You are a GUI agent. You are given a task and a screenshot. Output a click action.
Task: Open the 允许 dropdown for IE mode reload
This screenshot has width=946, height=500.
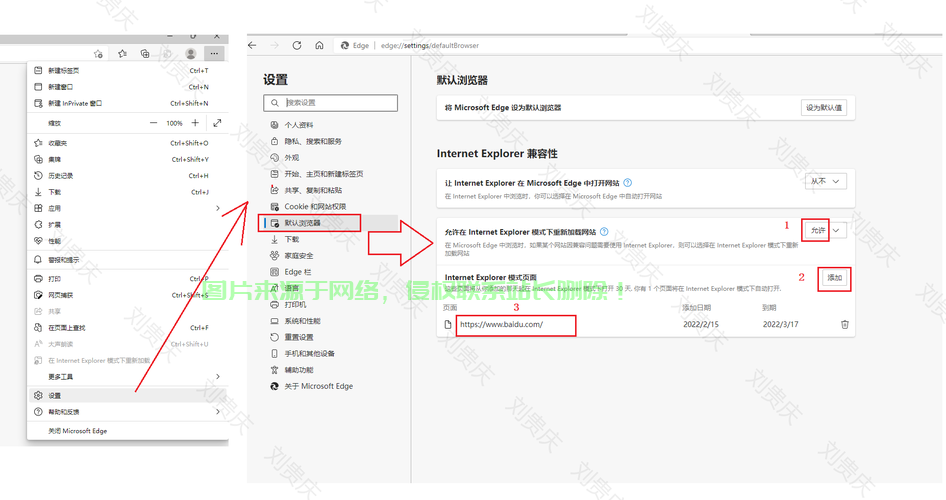tap(824, 230)
